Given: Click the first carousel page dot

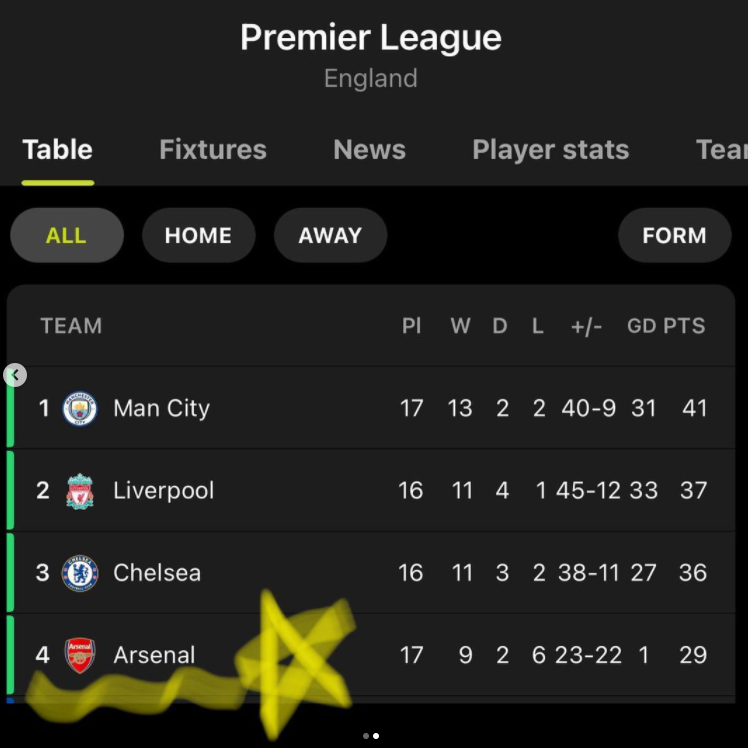Looking at the screenshot, I should 365,736.
